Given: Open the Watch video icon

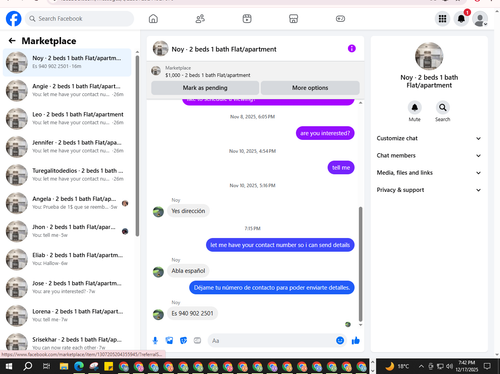Looking at the screenshot, I should [247, 19].
